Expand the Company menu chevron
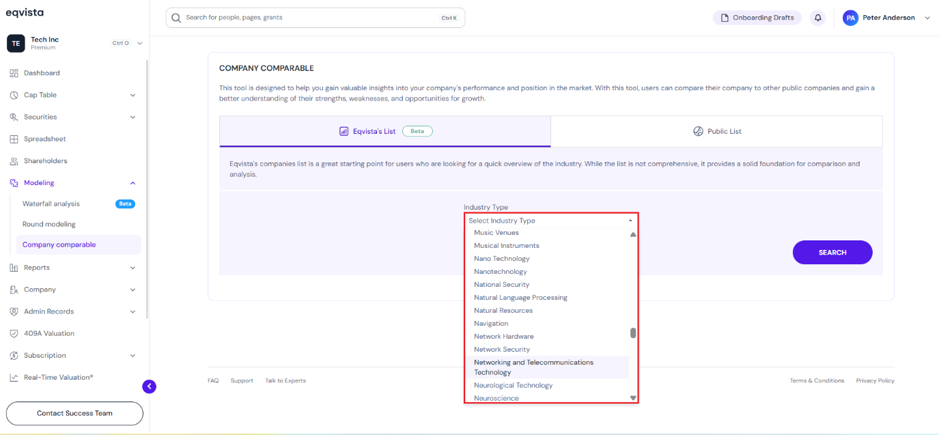Screen dimensions: 939x435 (x=133, y=289)
